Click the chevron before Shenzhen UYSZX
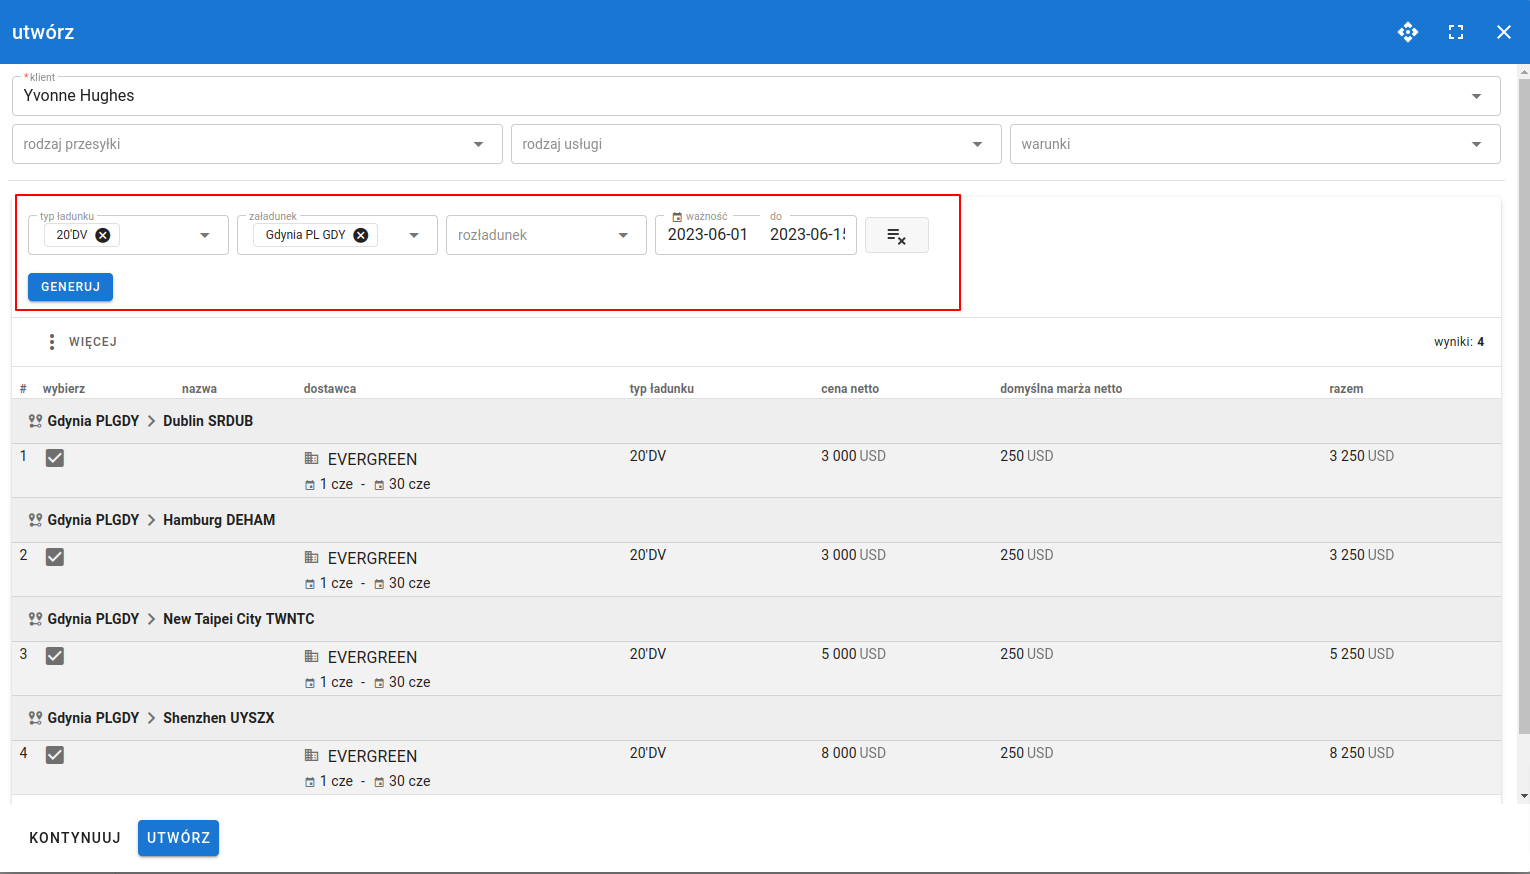Image resolution: width=1530 pixels, height=874 pixels. click(x=151, y=718)
